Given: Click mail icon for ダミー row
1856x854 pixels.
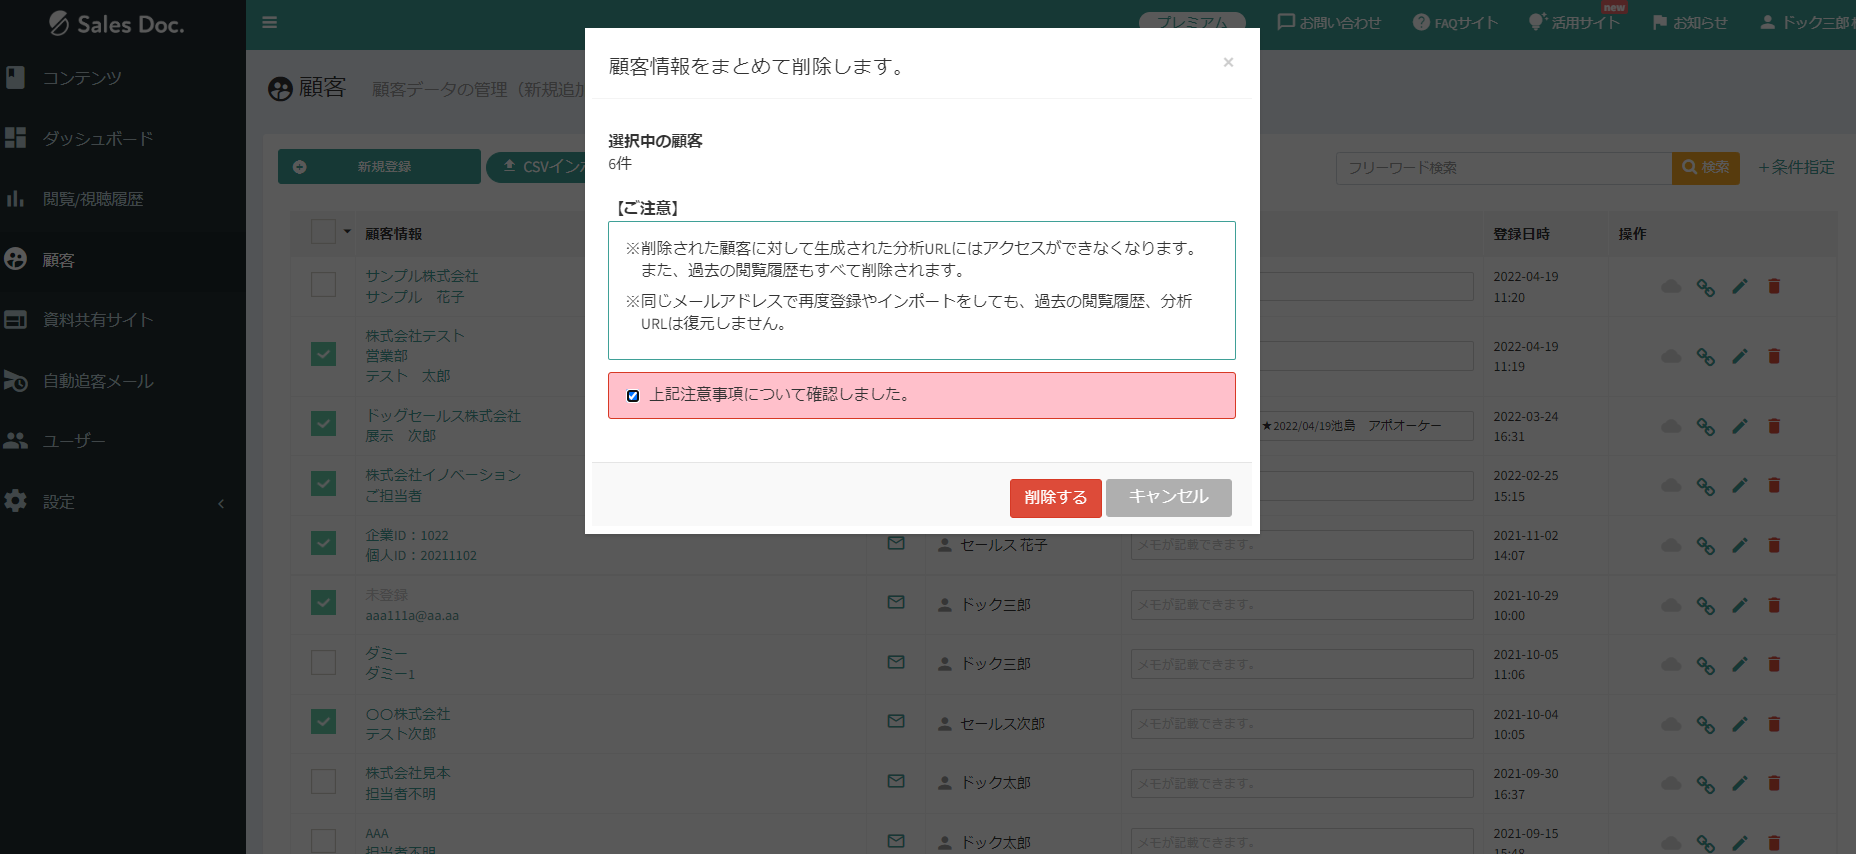Looking at the screenshot, I should 896,663.
